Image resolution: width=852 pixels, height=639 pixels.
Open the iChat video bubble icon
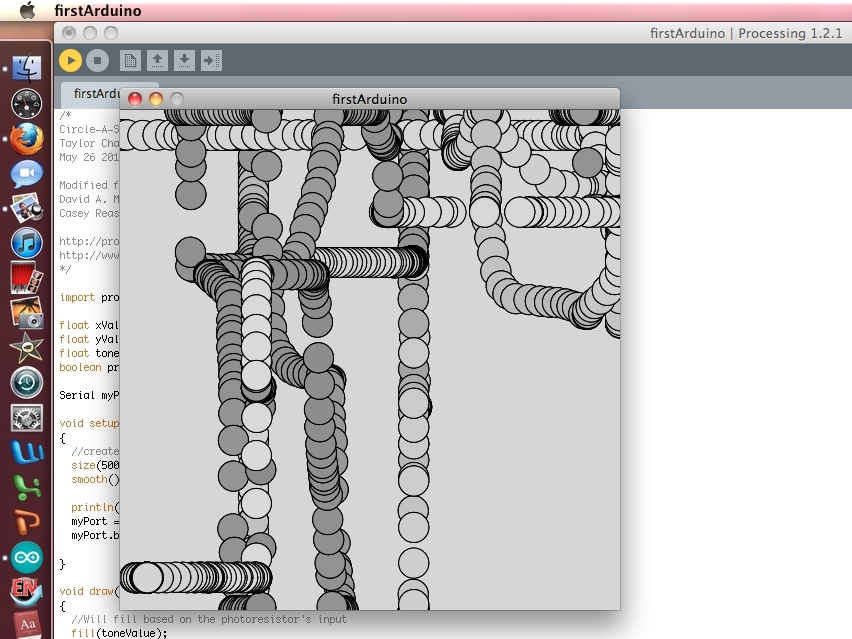[27, 174]
